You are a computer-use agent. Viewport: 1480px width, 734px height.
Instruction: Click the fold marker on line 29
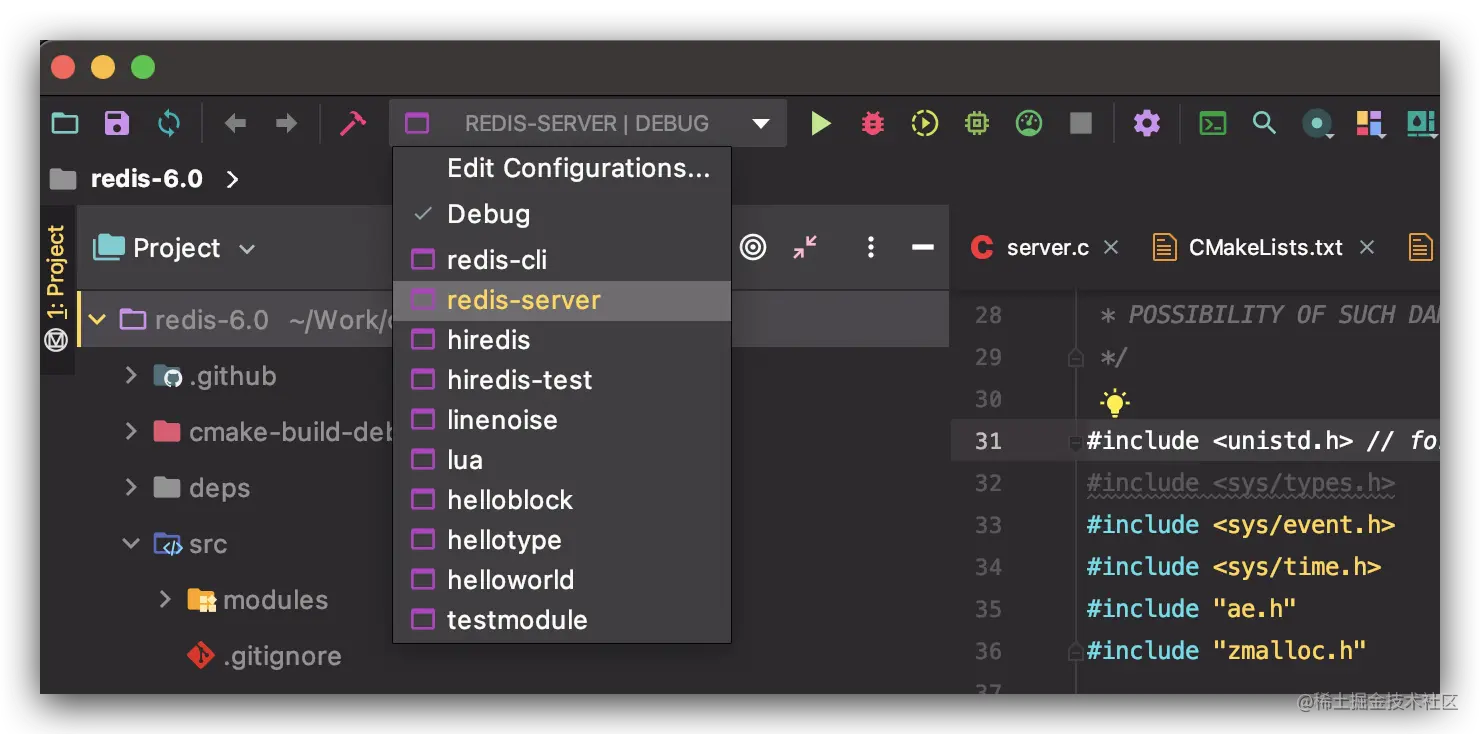1076,357
